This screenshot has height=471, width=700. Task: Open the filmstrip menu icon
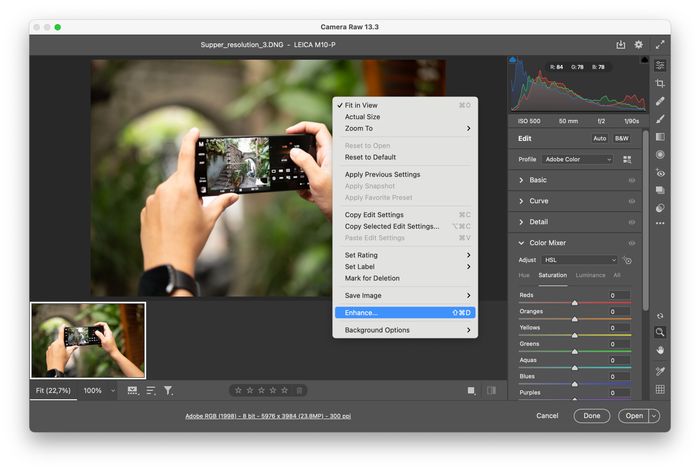click(133, 391)
